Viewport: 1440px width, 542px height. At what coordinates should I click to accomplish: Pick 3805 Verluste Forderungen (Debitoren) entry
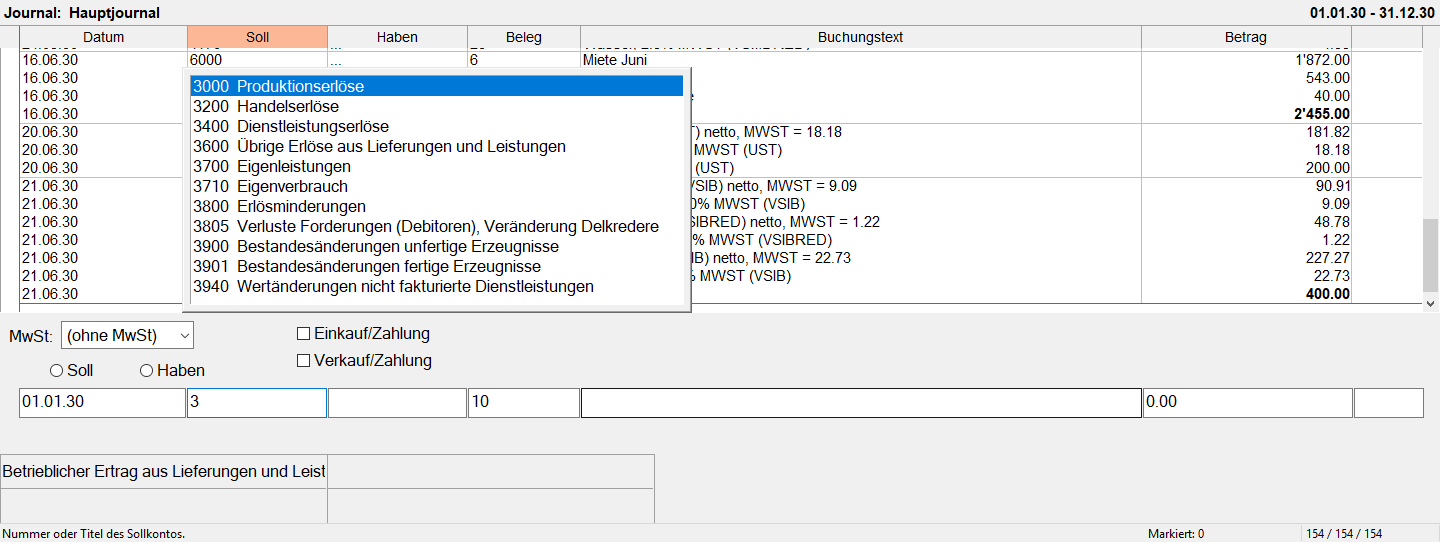tap(437, 227)
